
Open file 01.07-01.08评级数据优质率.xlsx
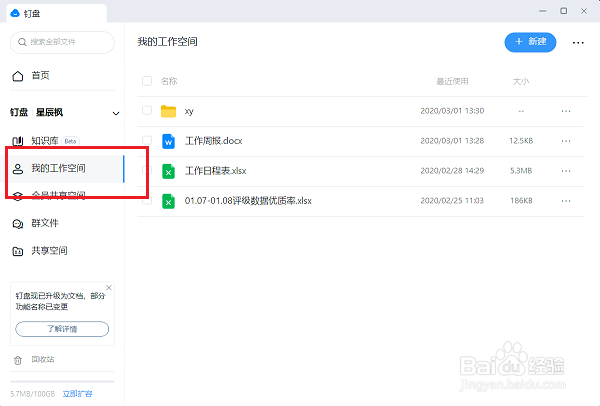point(248,201)
